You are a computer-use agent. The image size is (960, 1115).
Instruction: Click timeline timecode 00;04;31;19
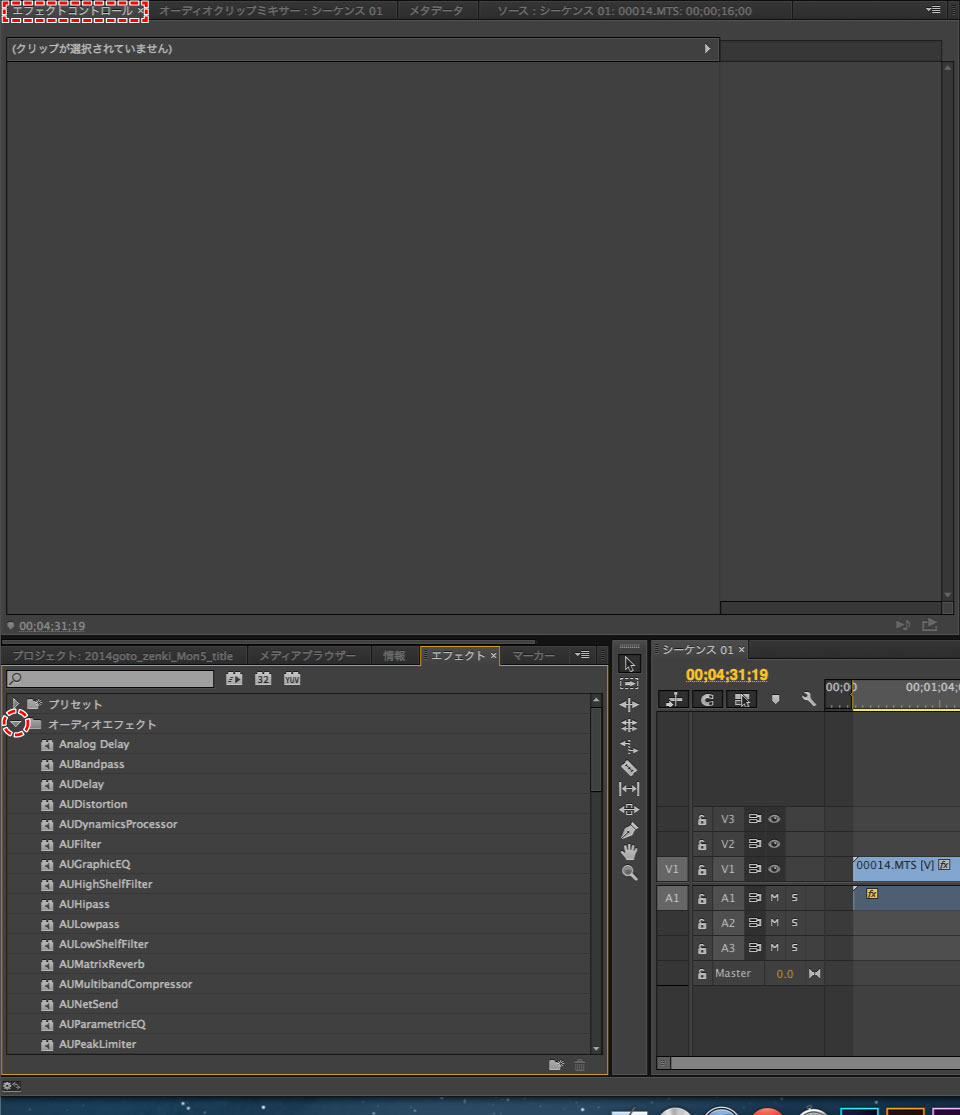[727, 675]
